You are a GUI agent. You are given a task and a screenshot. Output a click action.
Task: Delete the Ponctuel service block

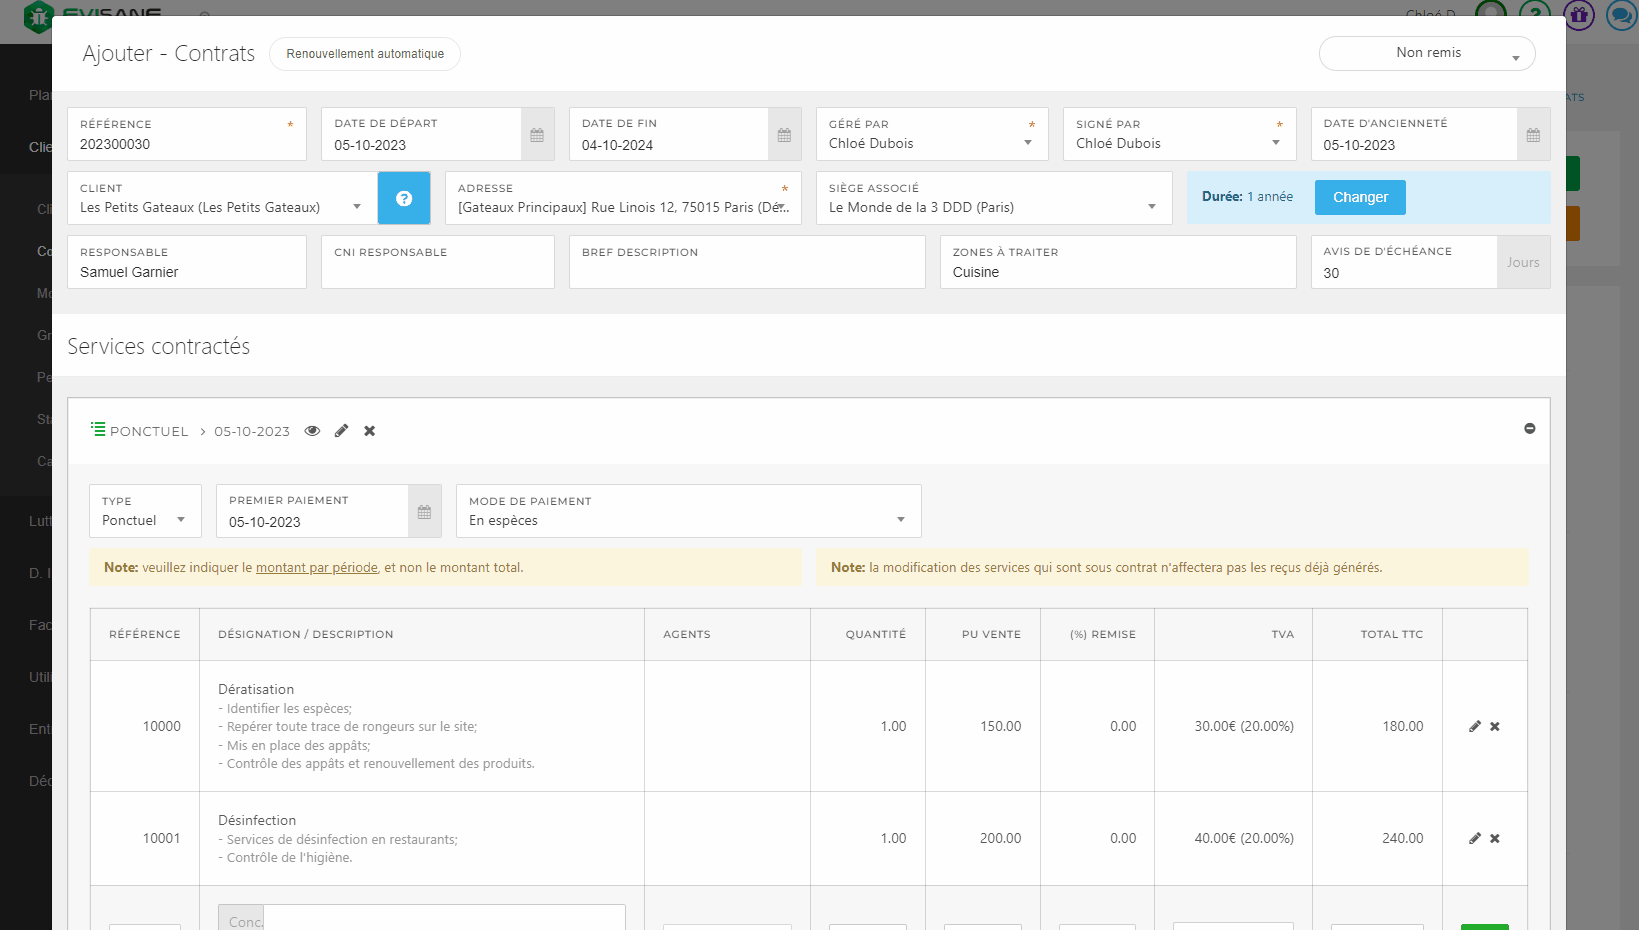(x=369, y=431)
